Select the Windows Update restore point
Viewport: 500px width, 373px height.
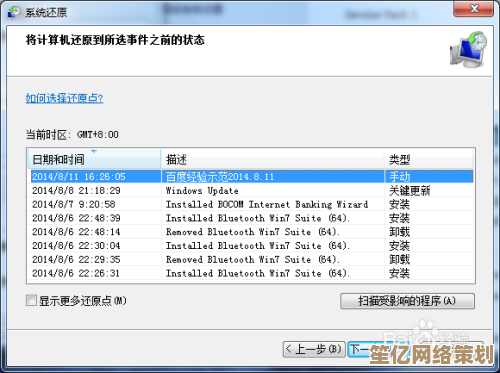tap(252, 191)
